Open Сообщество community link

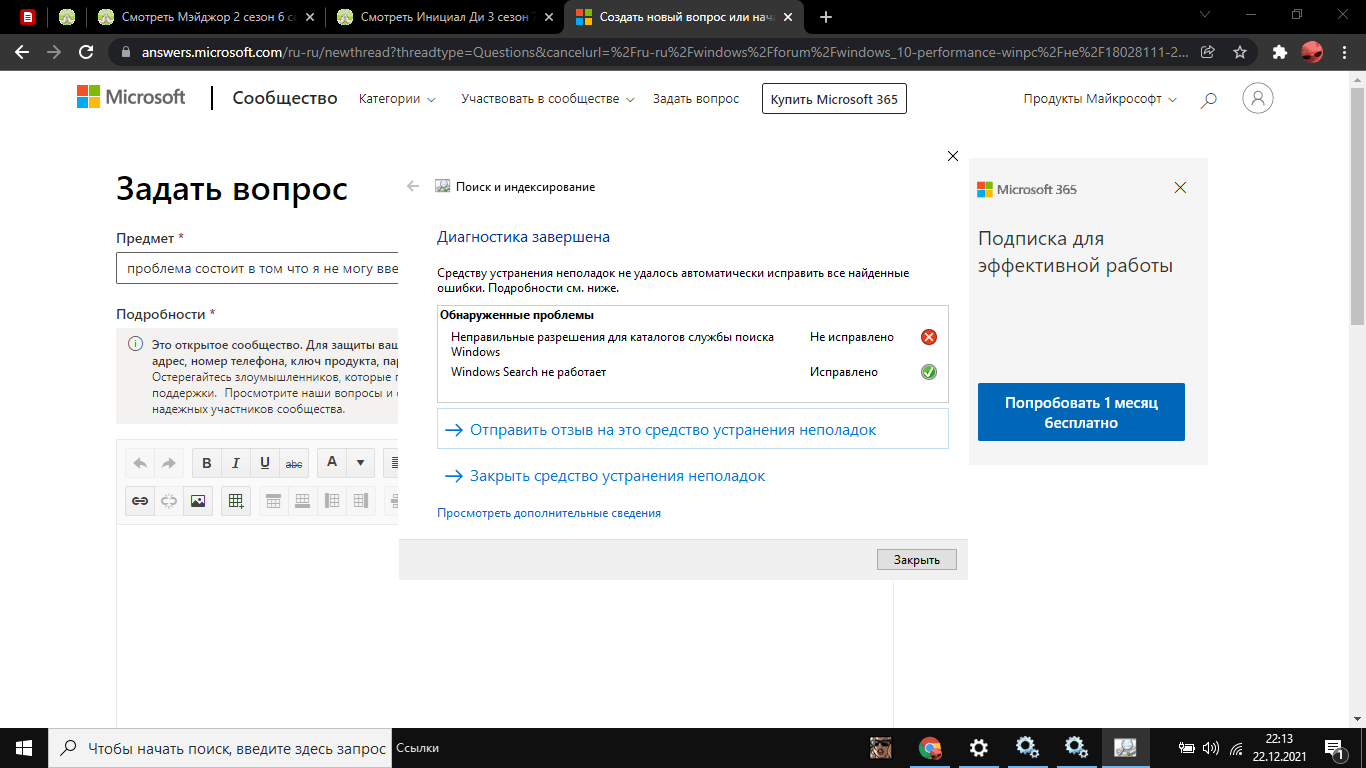285,98
